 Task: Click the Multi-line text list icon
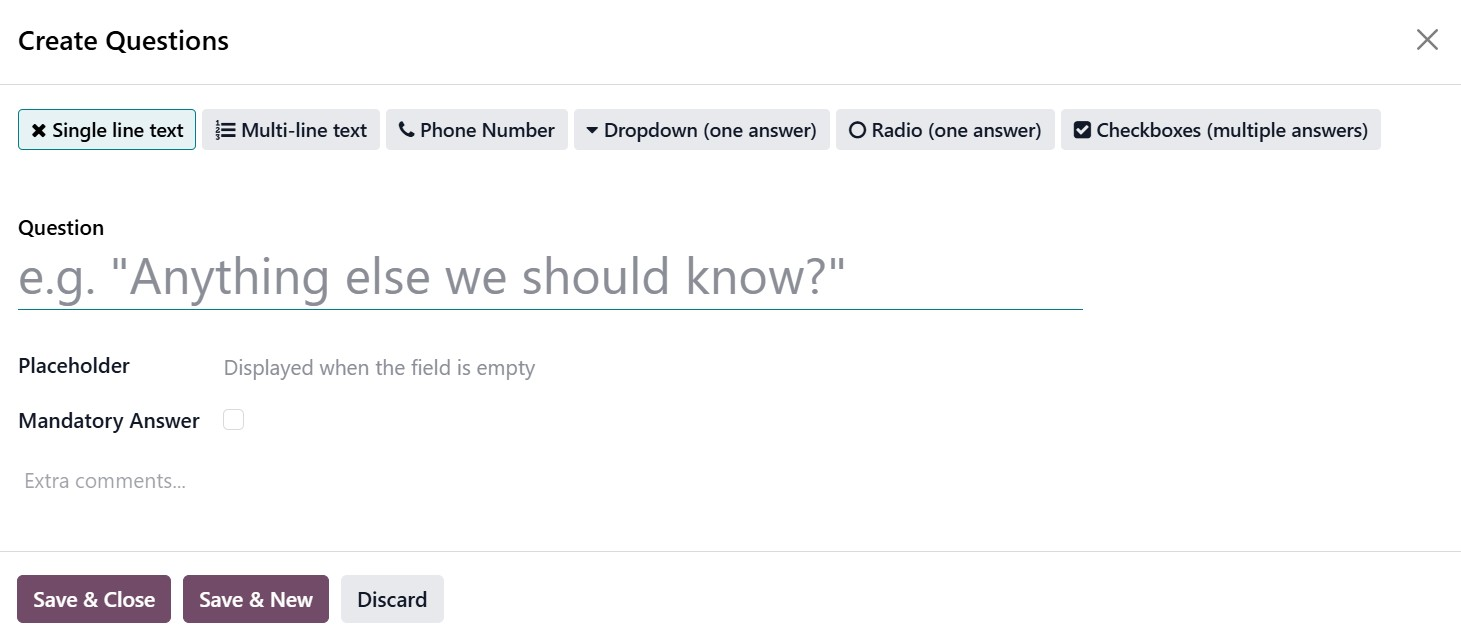226,130
